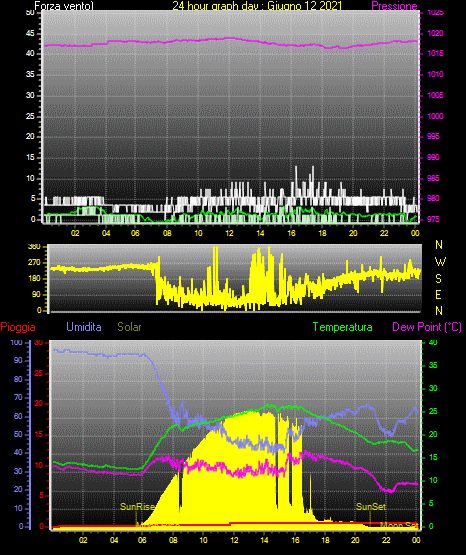This screenshot has width=466, height=555.
Task: Click the 90 wind direction axis value
Action: (36, 294)
